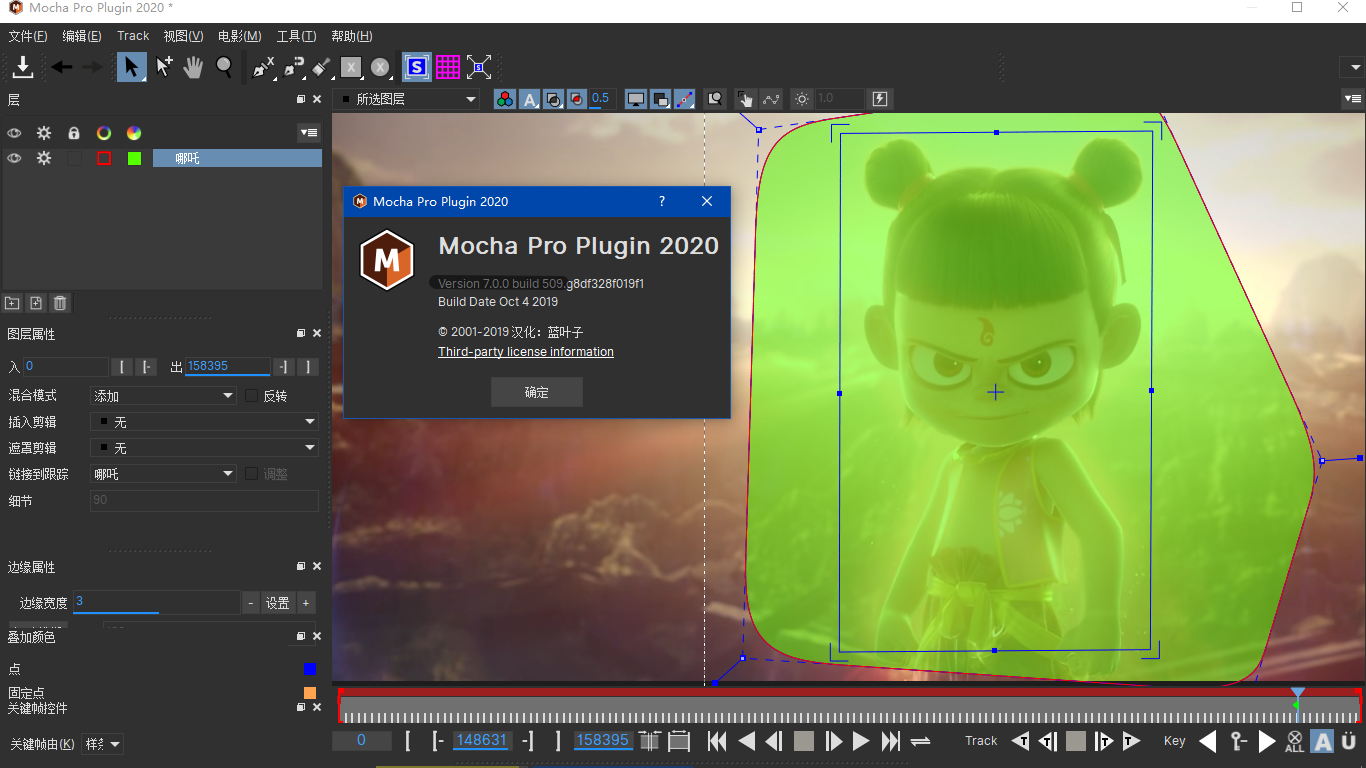Screen dimensions: 1366x768
Task: Open the 编辑(E) menu
Action: pos(82,36)
